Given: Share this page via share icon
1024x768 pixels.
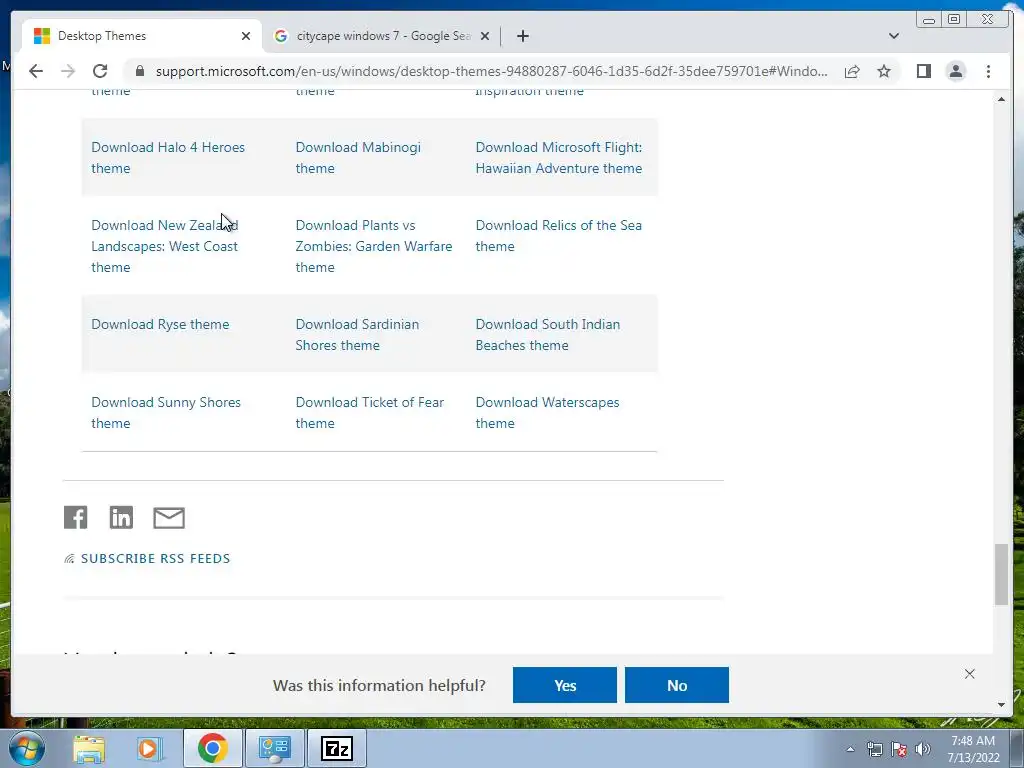Looking at the screenshot, I should (x=852, y=71).
